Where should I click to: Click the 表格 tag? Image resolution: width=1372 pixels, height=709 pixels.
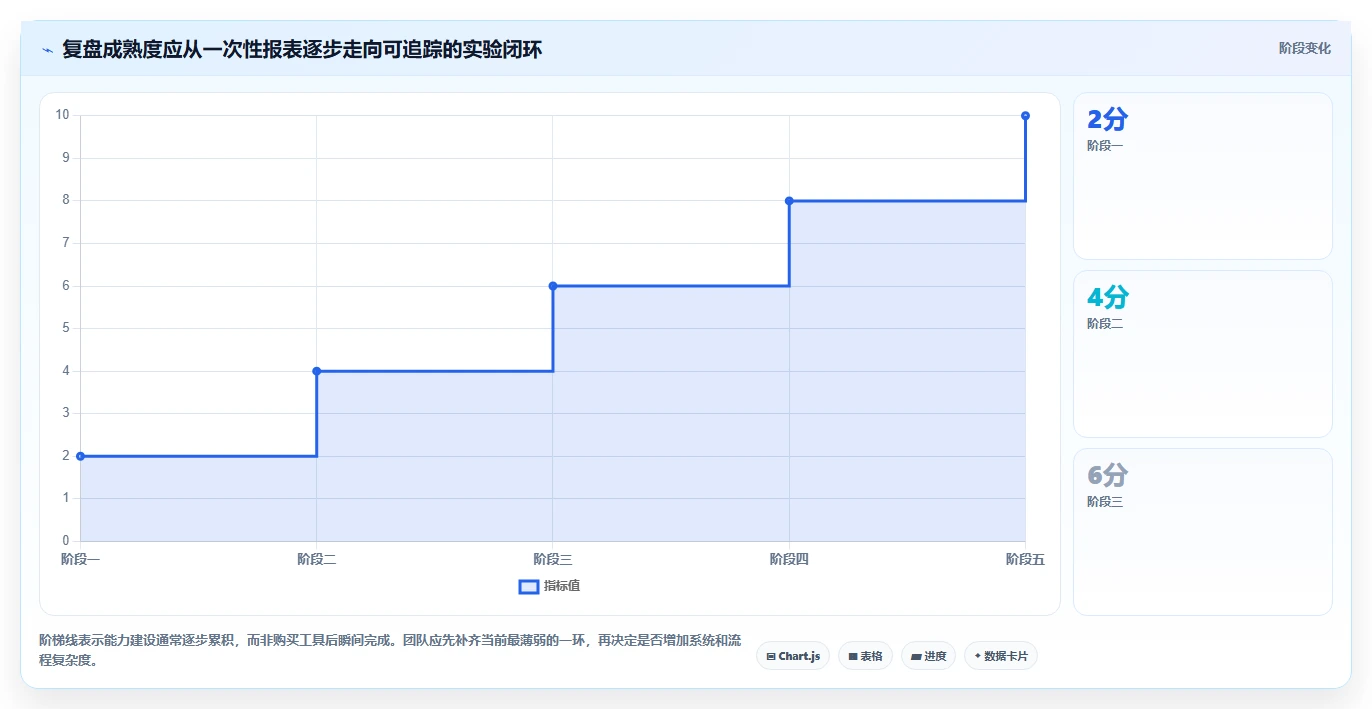click(x=865, y=656)
